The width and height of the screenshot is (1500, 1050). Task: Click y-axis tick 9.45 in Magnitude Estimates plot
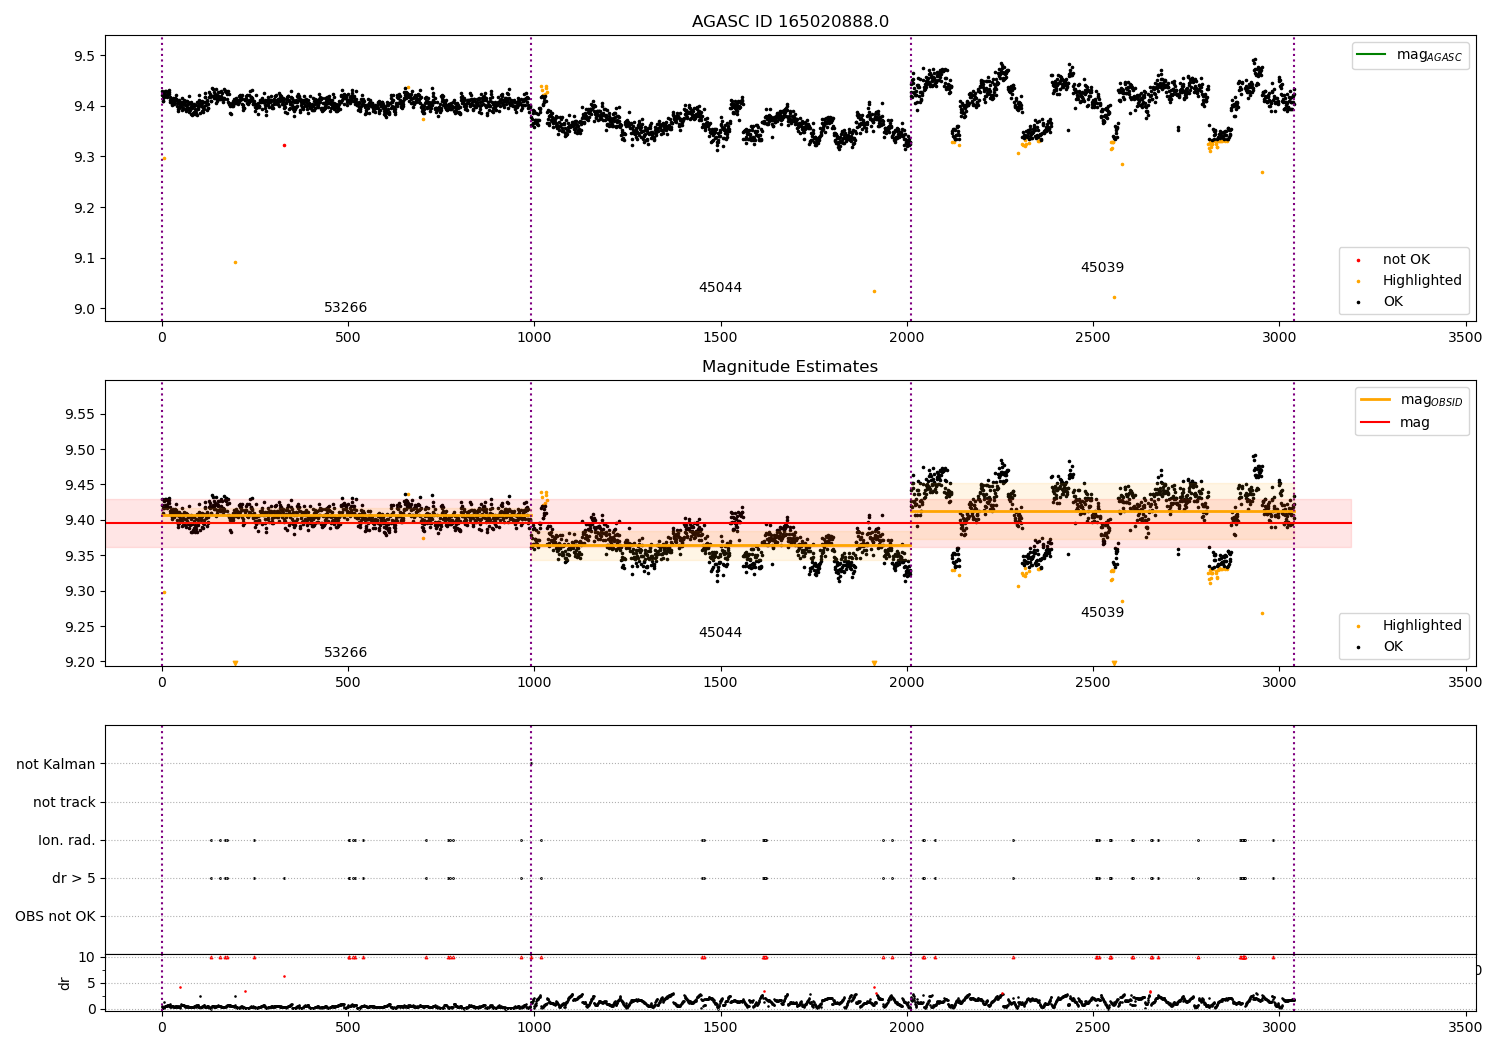coord(80,486)
